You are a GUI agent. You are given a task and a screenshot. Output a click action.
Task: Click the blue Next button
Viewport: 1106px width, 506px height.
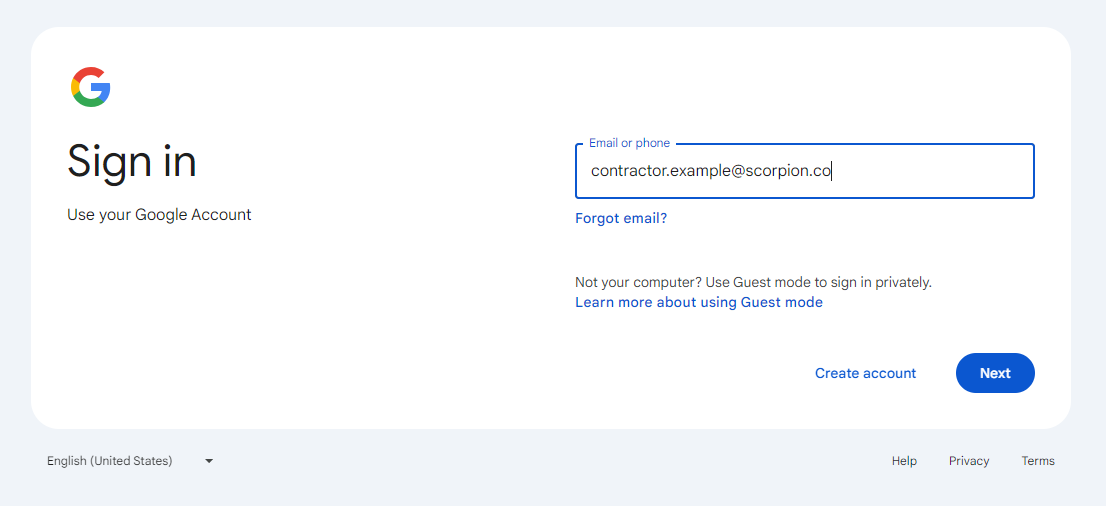pos(995,373)
